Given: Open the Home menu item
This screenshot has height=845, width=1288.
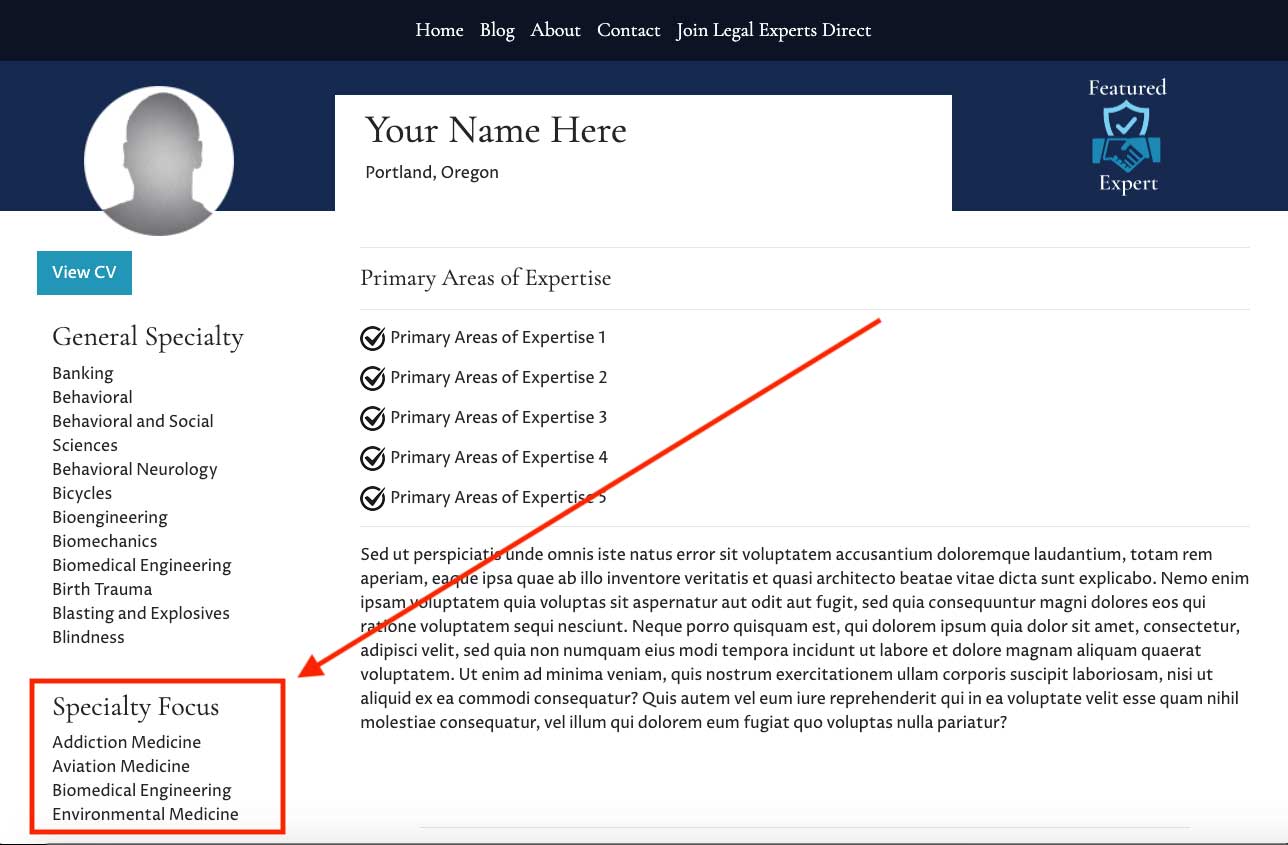Looking at the screenshot, I should coord(439,30).
